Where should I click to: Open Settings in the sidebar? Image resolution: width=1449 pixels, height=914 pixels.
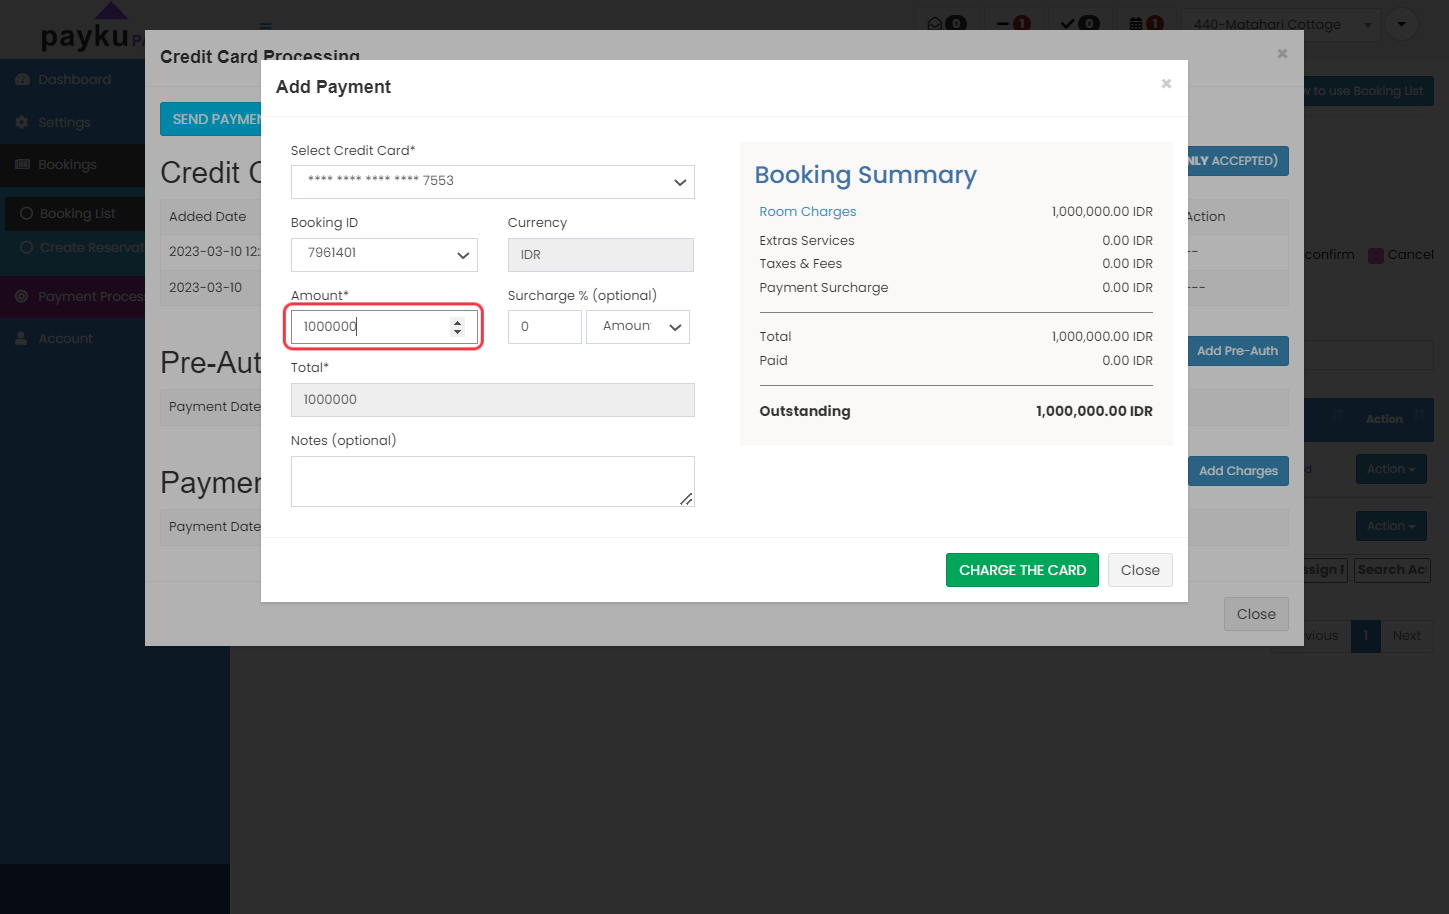point(64,123)
